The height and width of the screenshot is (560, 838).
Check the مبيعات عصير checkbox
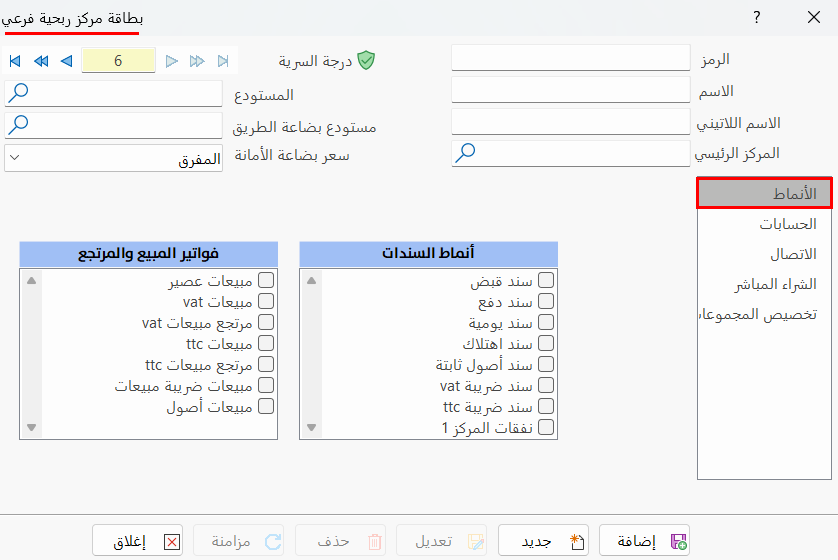266,280
